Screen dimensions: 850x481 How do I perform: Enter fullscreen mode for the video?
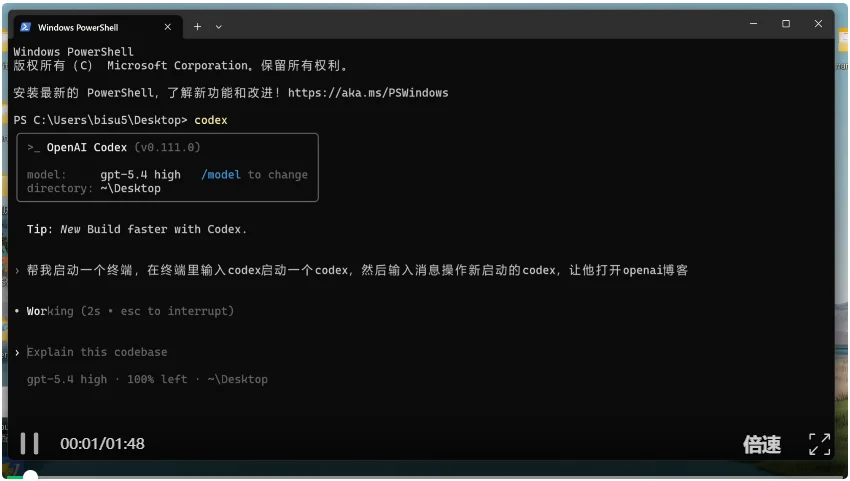pyautogui.click(x=819, y=444)
